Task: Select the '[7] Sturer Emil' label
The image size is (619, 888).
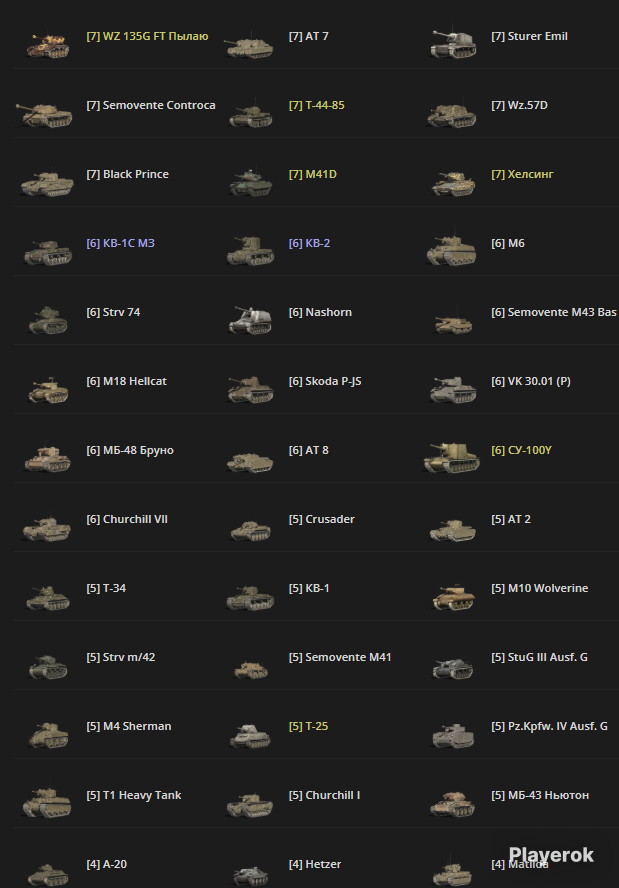Action: (529, 36)
